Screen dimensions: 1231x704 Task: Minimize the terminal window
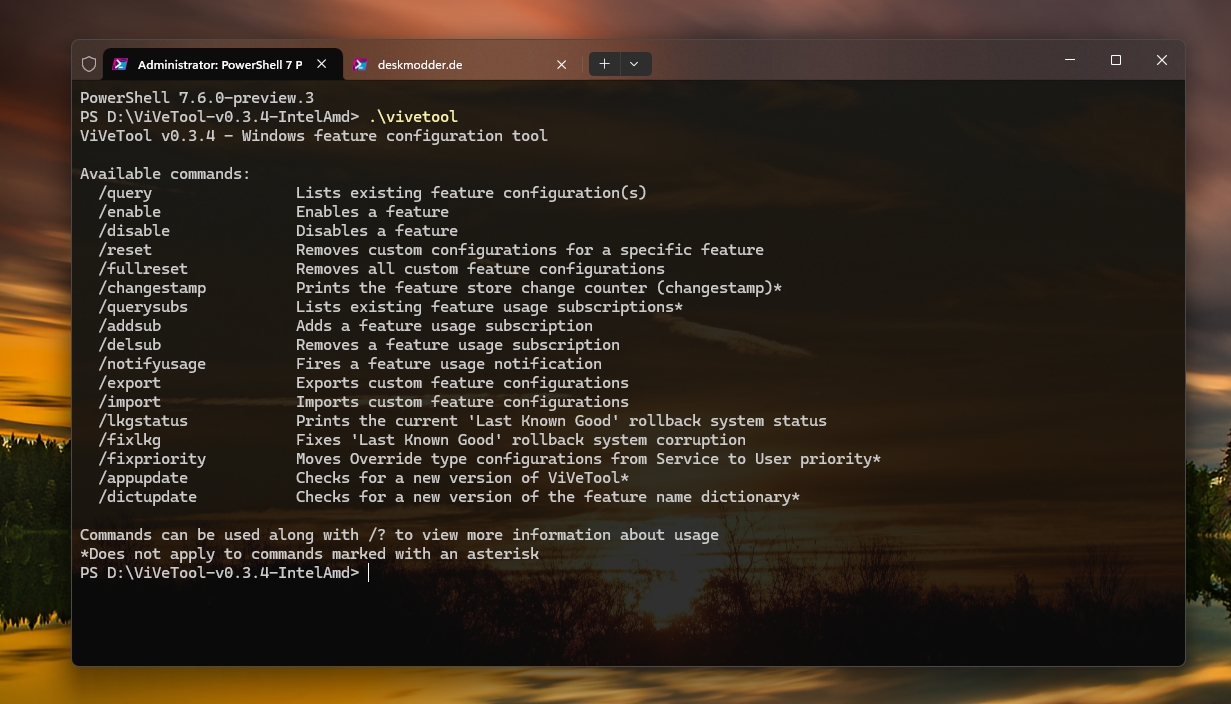(x=1070, y=60)
